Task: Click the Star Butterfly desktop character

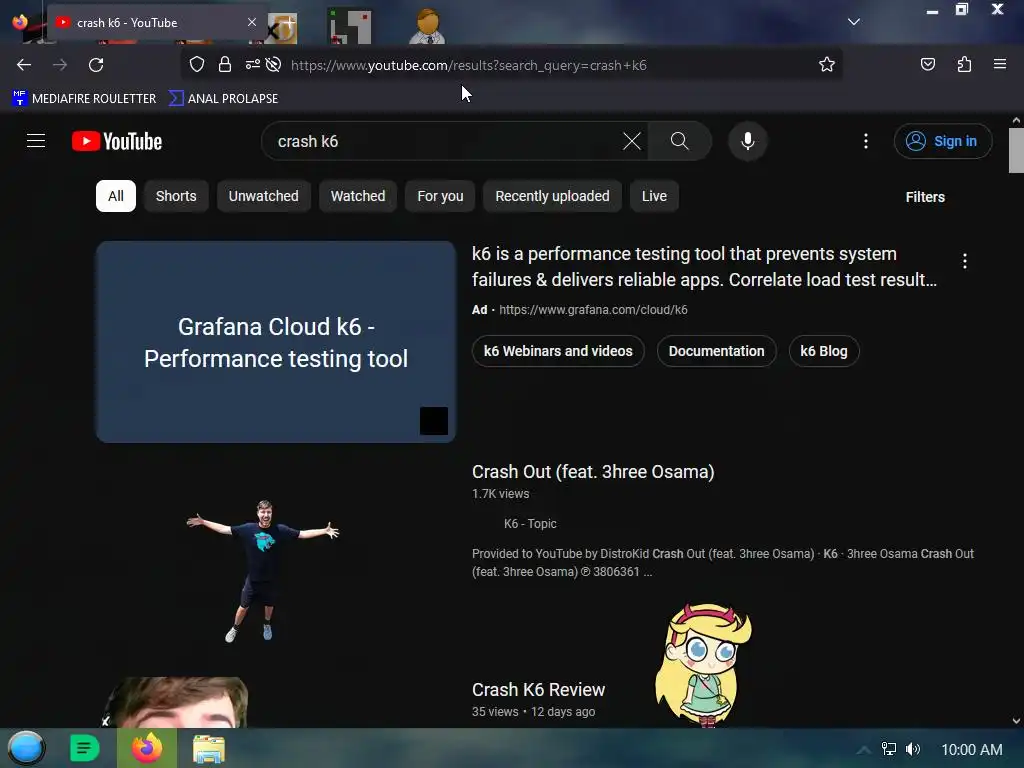Action: (x=703, y=665)
